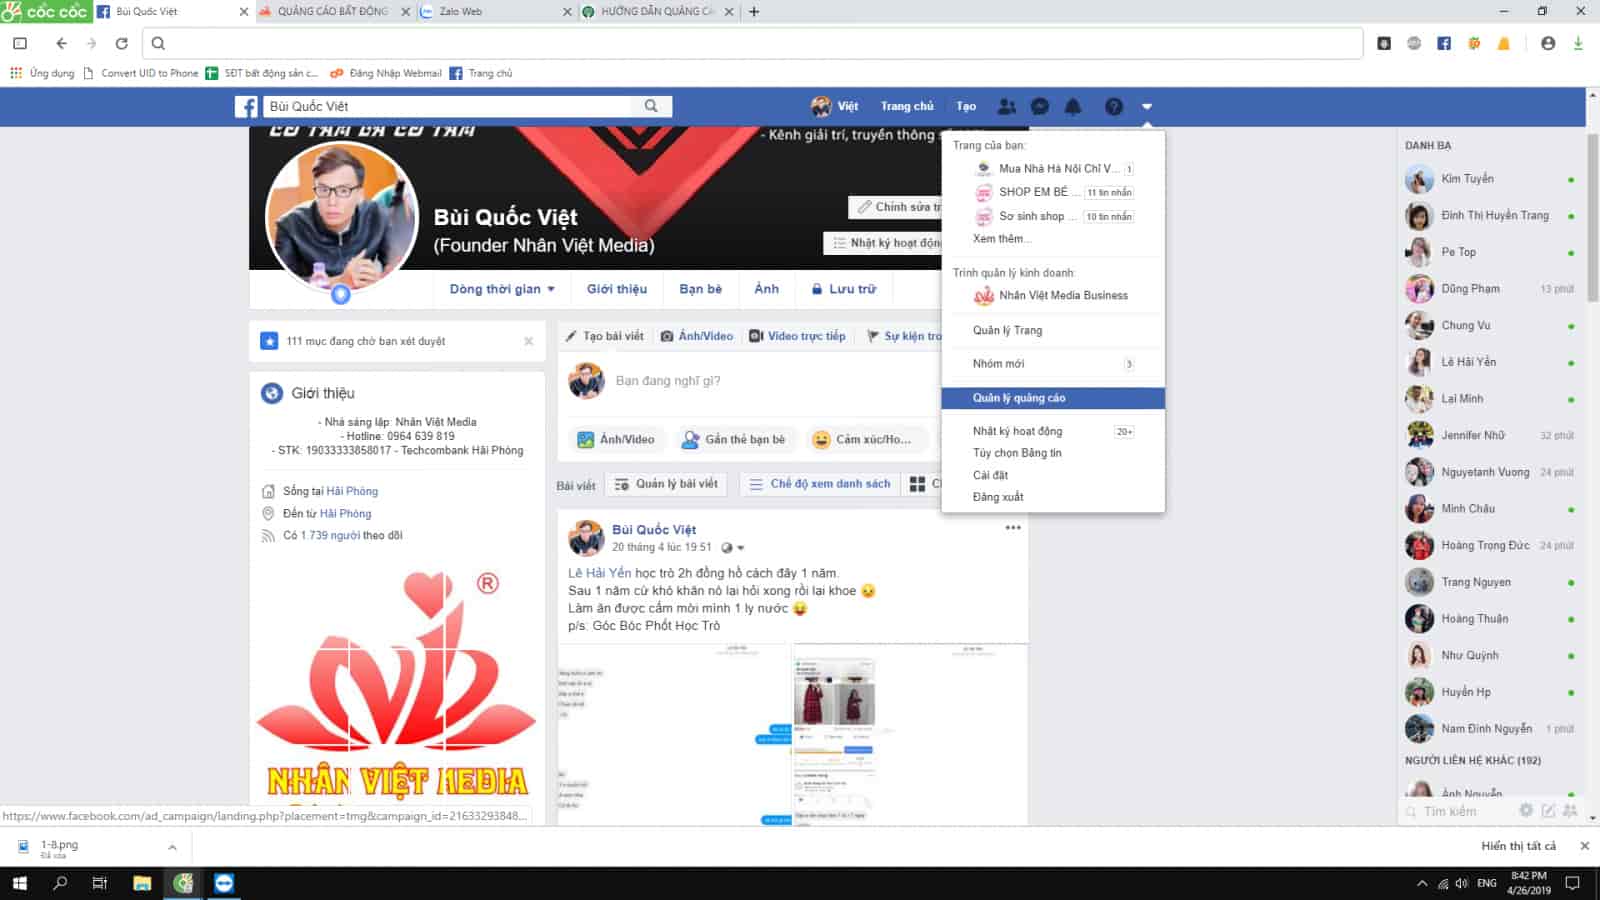Click the Lê Hải Yến tagged name link
Screen dimensions: 1600x900
(x=600, y=573)
